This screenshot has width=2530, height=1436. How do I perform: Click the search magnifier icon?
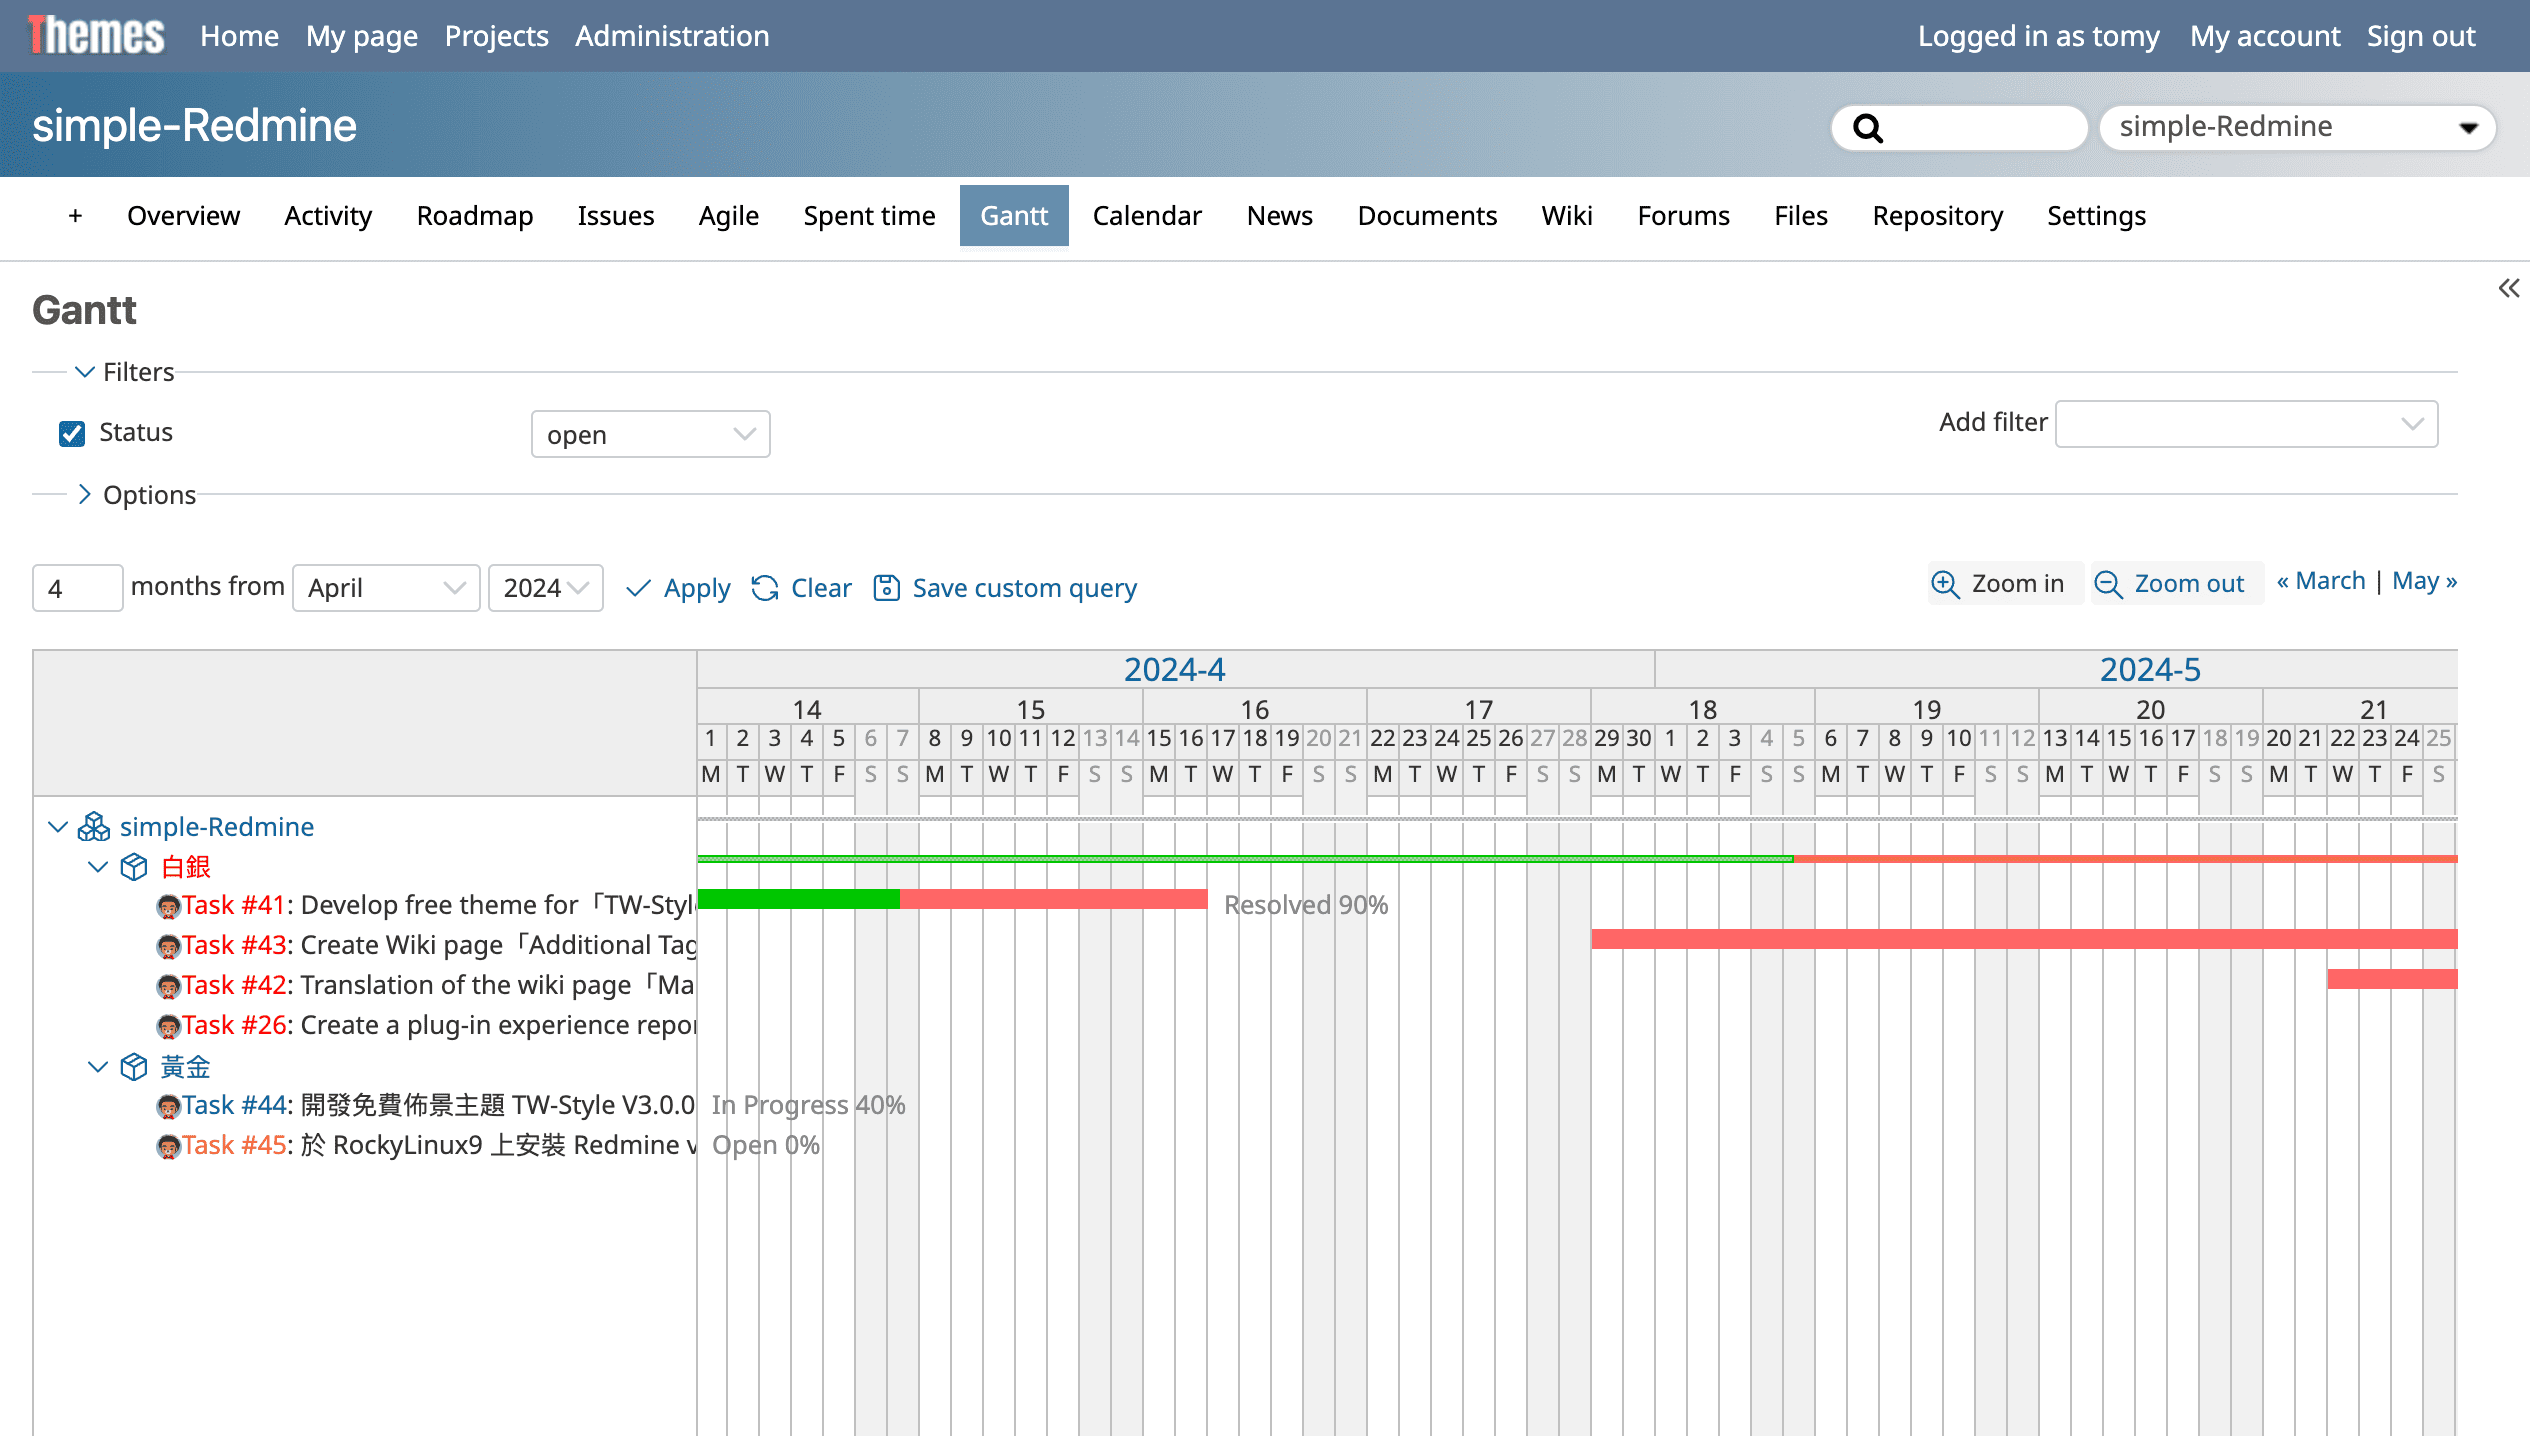point(1868,128)
